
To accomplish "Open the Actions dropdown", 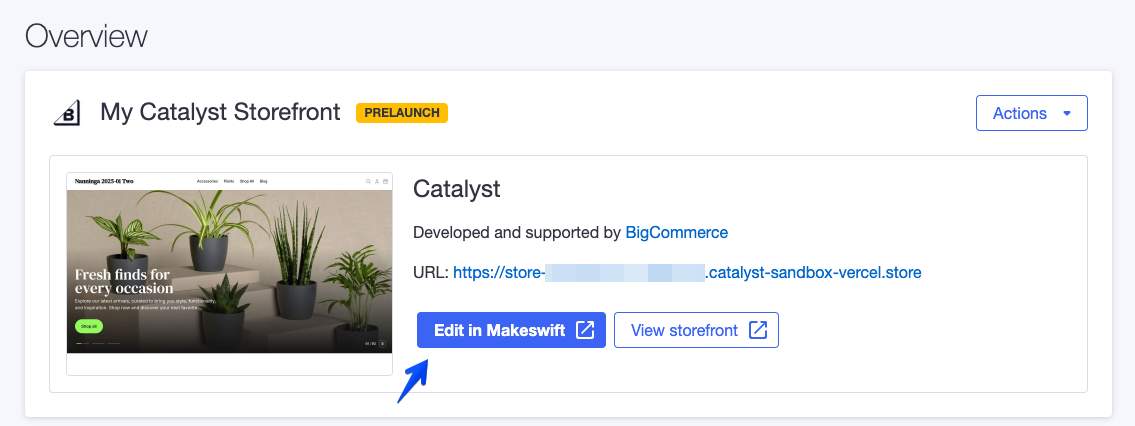I will pyautogui.click(x=1031, y=113).
